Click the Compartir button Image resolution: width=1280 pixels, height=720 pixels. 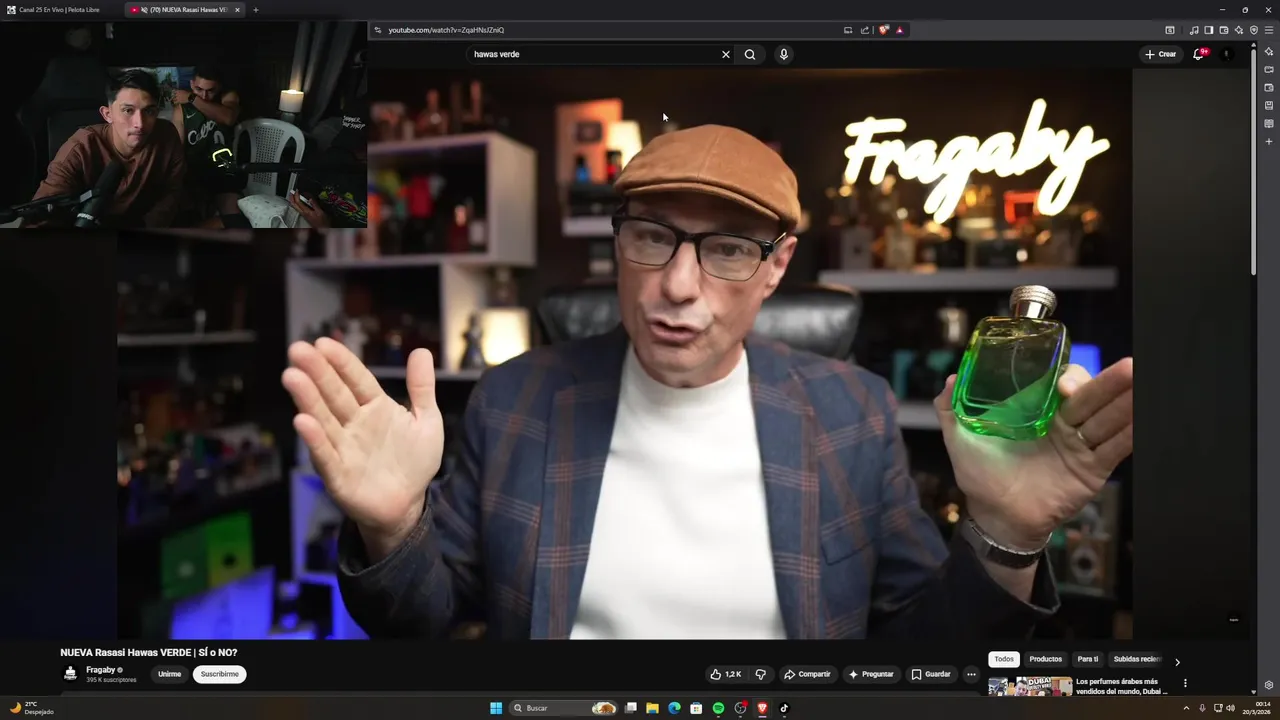807,674
